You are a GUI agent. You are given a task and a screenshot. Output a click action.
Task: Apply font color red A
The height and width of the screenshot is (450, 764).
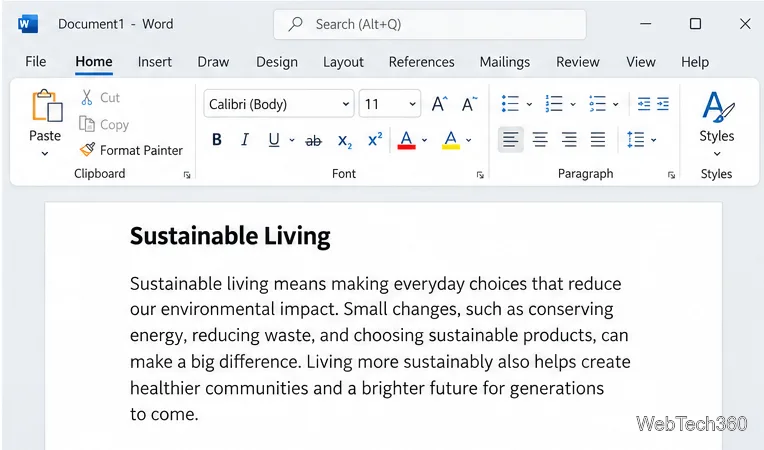pos(406,140)
